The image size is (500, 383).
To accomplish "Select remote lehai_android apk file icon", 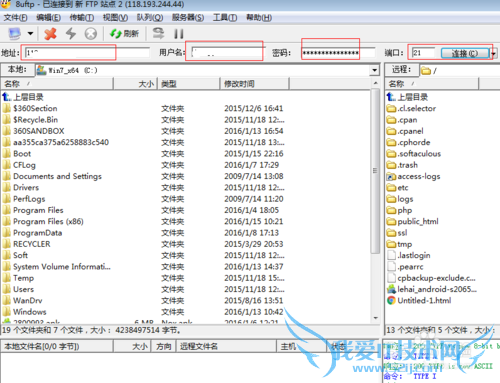I will point(391,289).
